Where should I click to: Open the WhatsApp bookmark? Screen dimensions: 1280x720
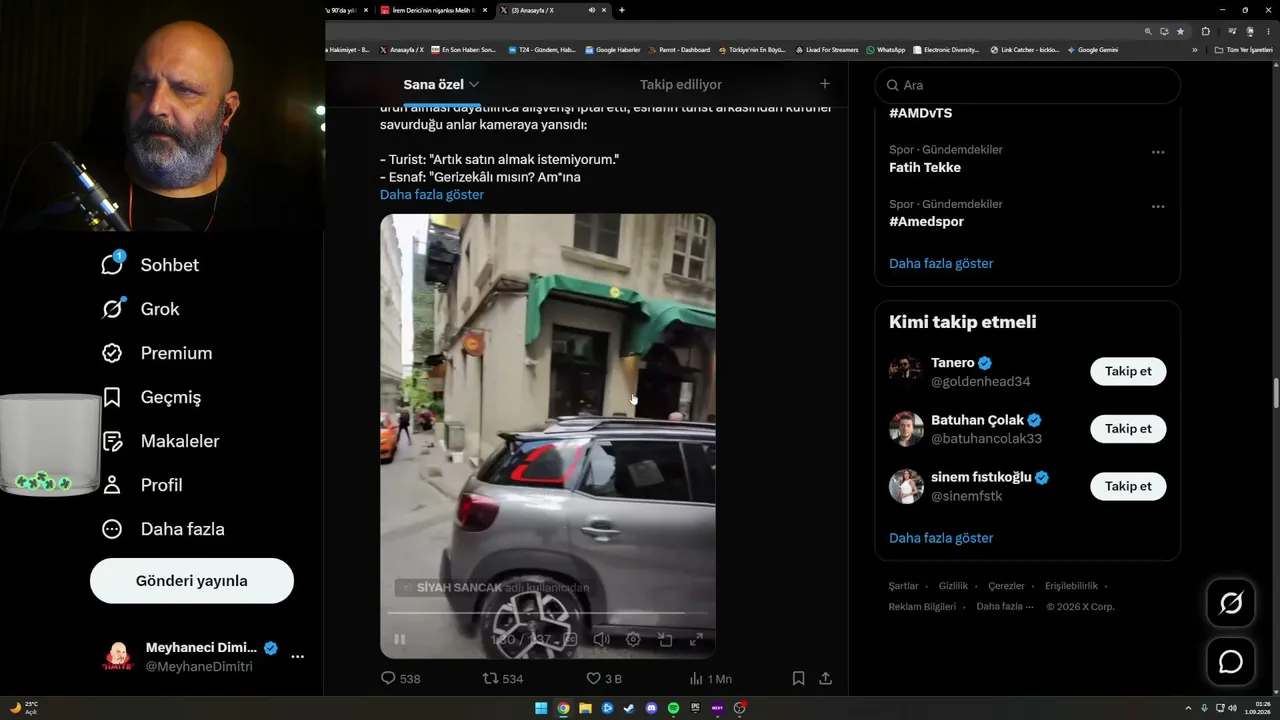(x=886, y=50)
